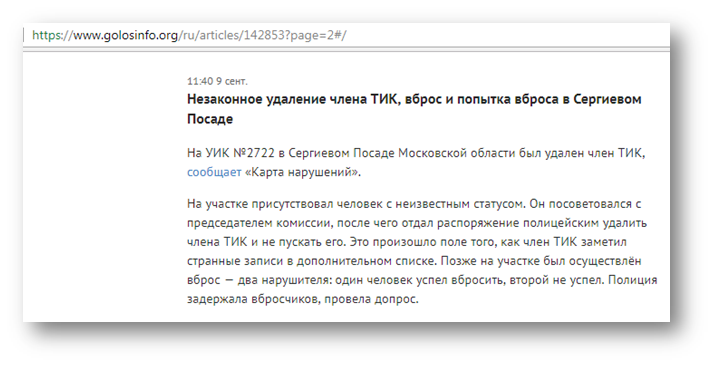The height and width of the screenshot is (365, 713).
Task: Click the paragraph line starting 'На участке присутствовал'
Action: [414, 204]
